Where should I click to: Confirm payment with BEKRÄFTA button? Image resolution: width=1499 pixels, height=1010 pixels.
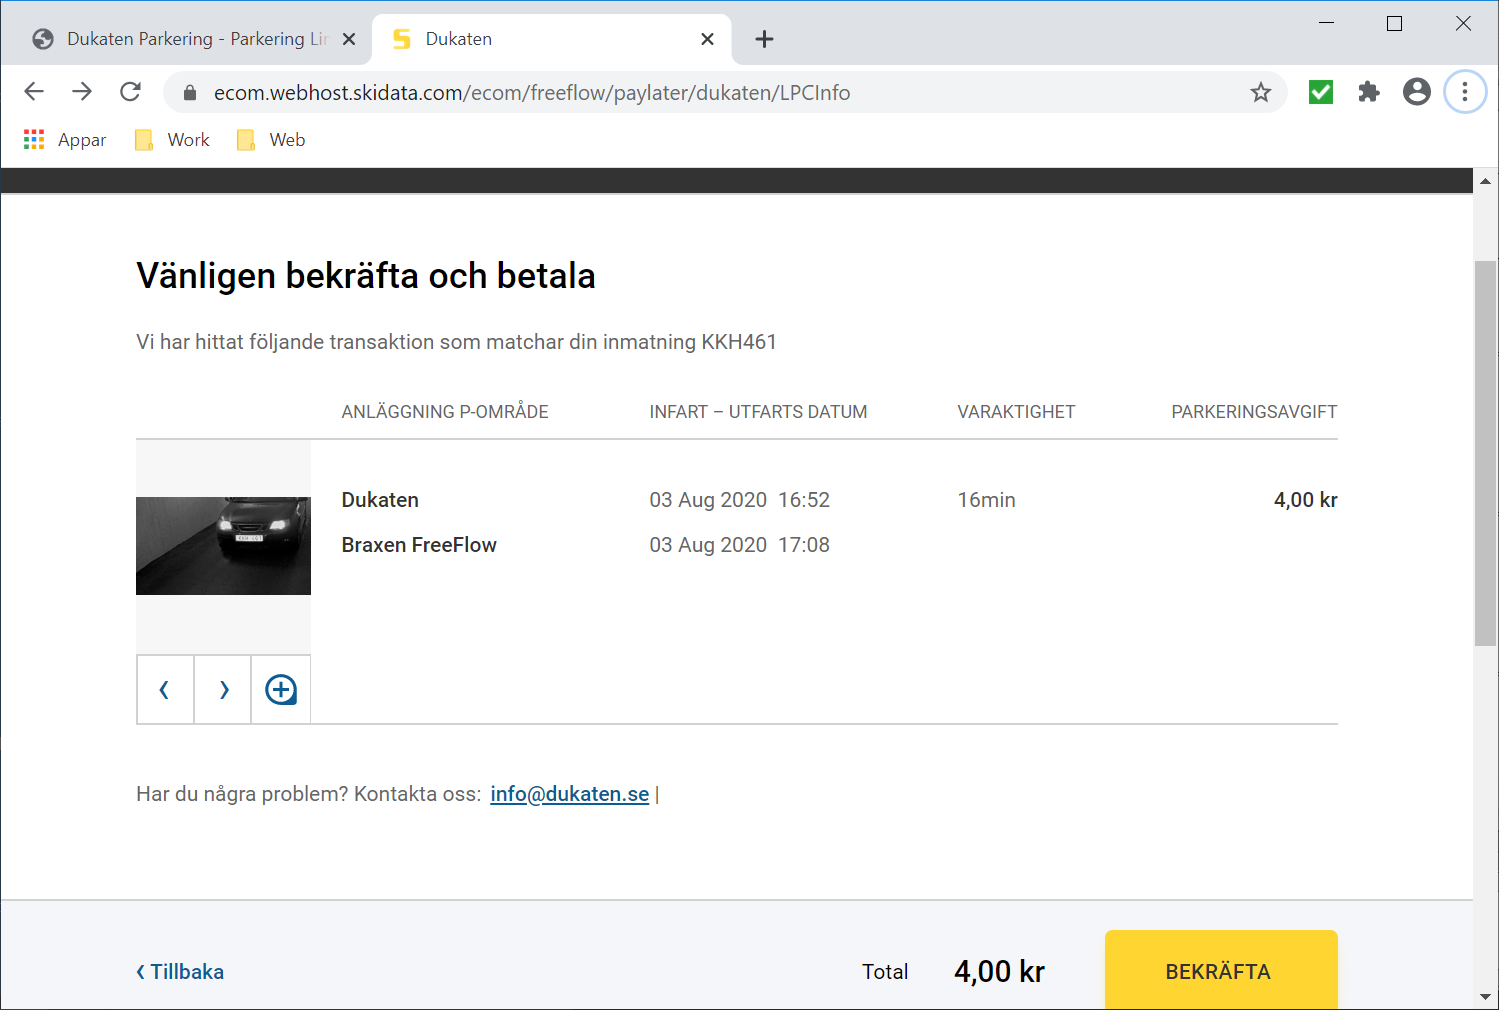click(1221, 971)
